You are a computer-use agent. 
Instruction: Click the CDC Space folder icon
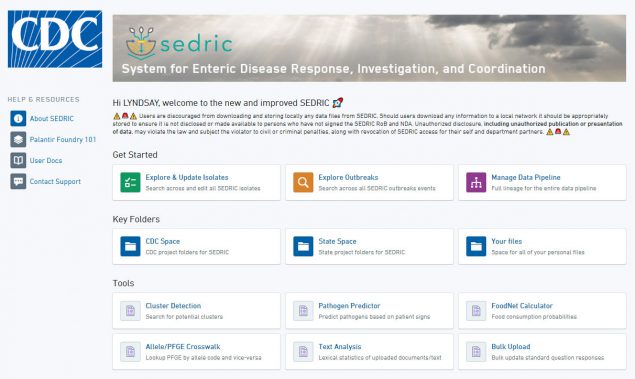click(130, 246)
